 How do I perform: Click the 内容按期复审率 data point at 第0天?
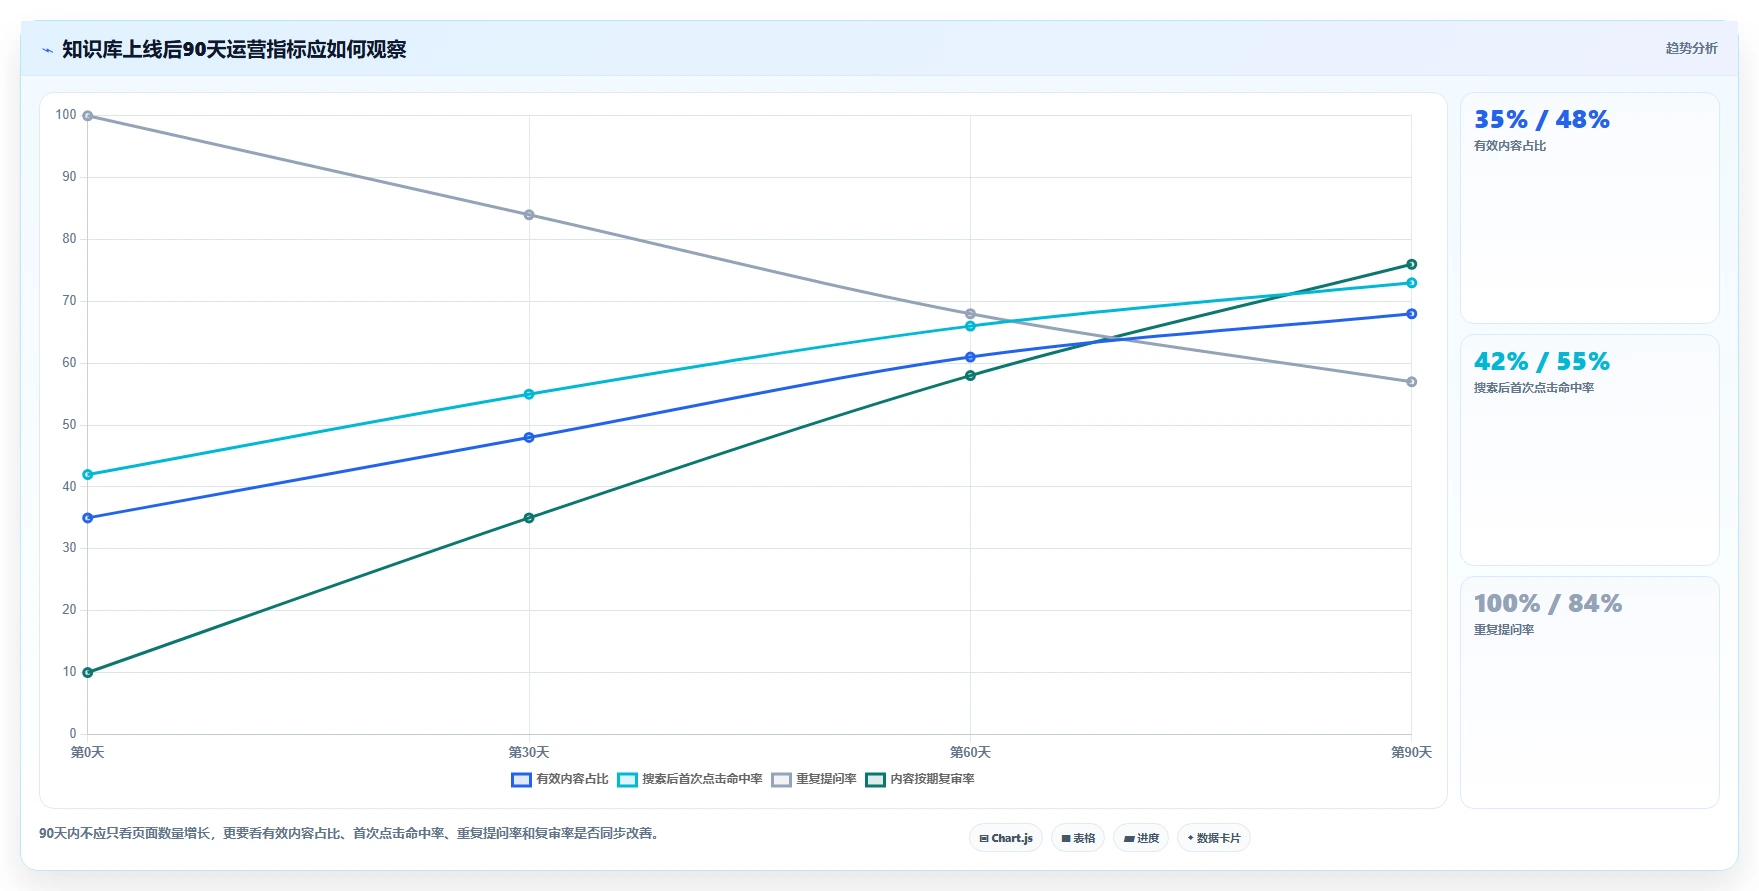[x=88, y=672]
